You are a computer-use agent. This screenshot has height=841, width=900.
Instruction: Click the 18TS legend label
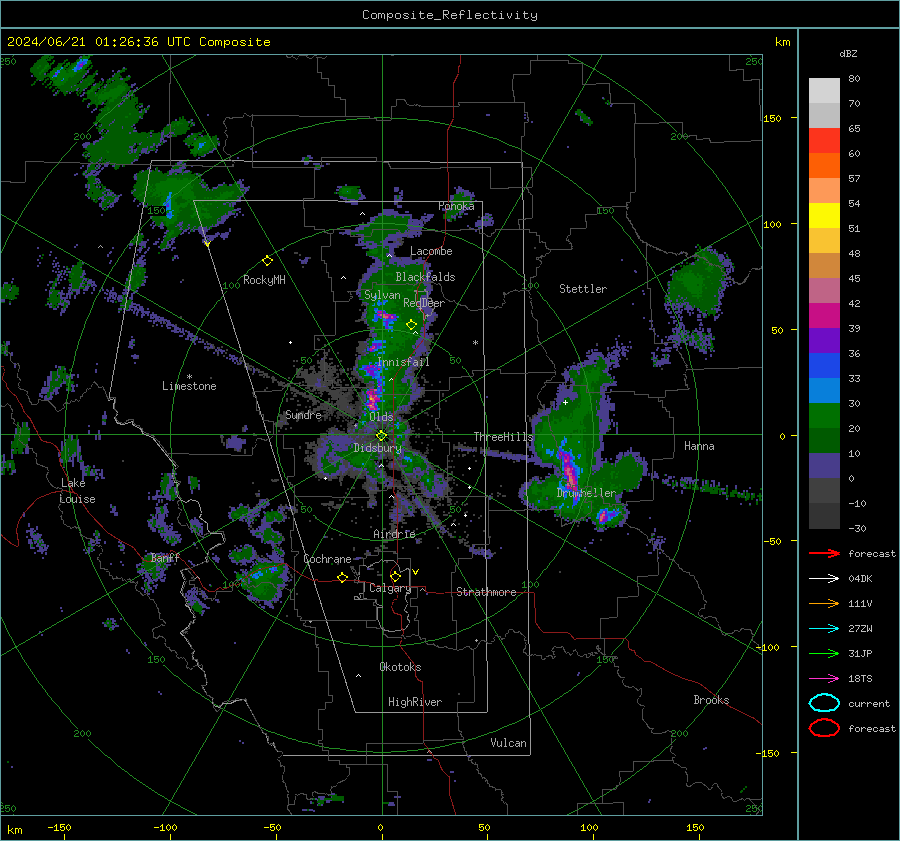[x=860, y=679]
